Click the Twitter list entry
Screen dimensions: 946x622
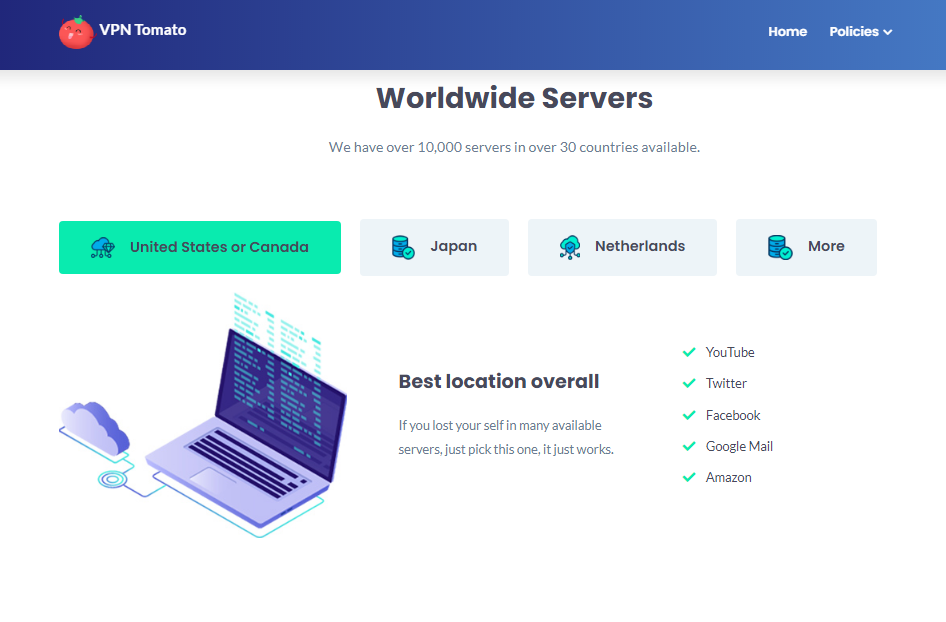pyautogui.click(x=726, y=384)
